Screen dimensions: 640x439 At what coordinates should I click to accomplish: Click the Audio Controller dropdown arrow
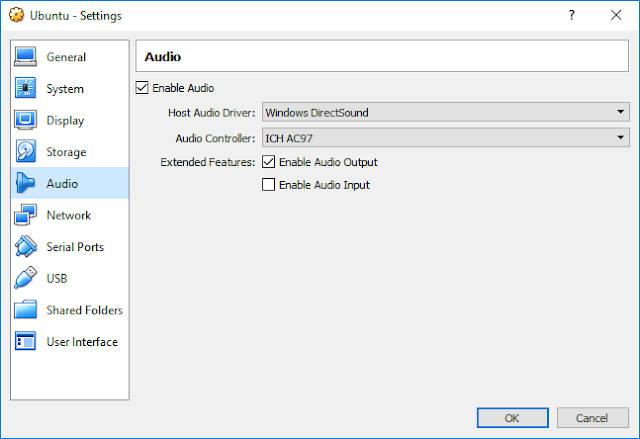[x=620, y=137]
